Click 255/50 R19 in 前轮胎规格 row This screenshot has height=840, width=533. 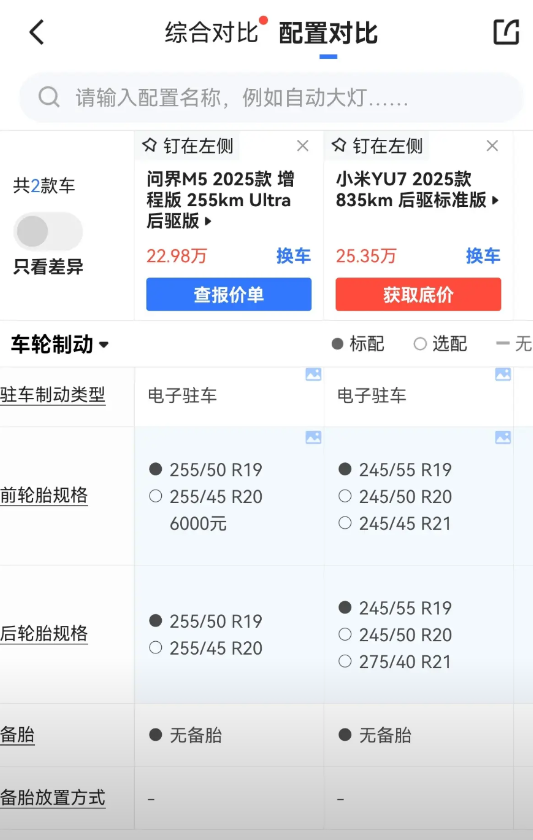click(x=216, y=470)
